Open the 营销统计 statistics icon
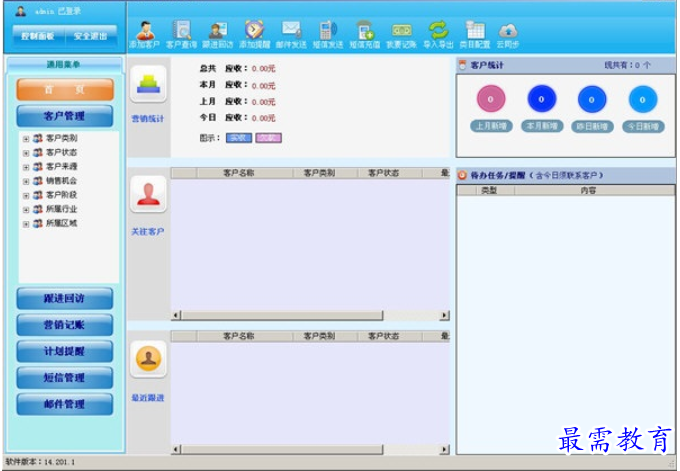 149,84
